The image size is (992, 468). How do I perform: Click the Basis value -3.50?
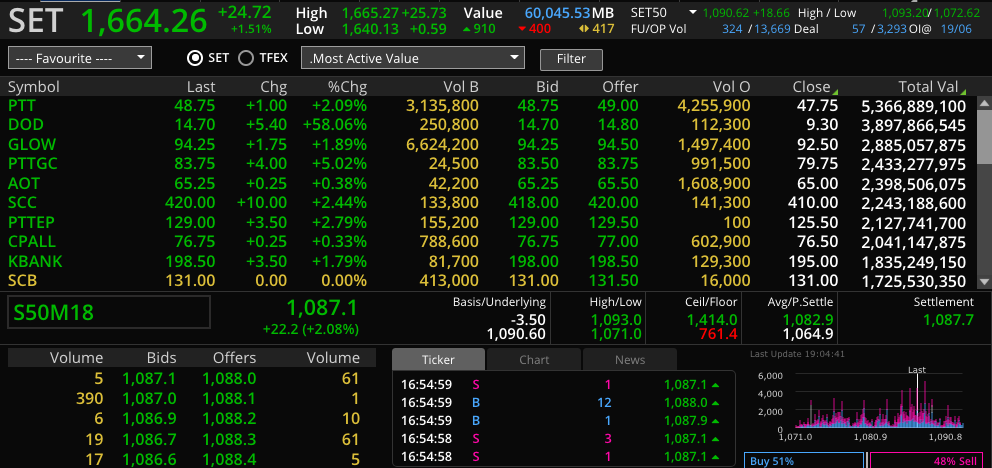529,320
